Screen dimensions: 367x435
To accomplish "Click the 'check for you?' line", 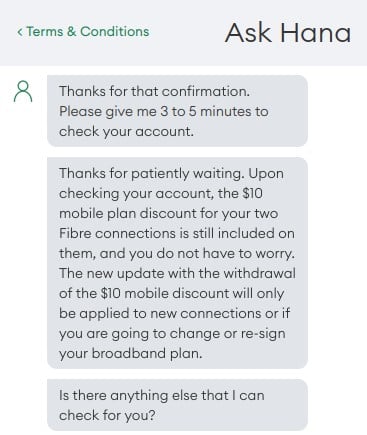I will 107,415.
